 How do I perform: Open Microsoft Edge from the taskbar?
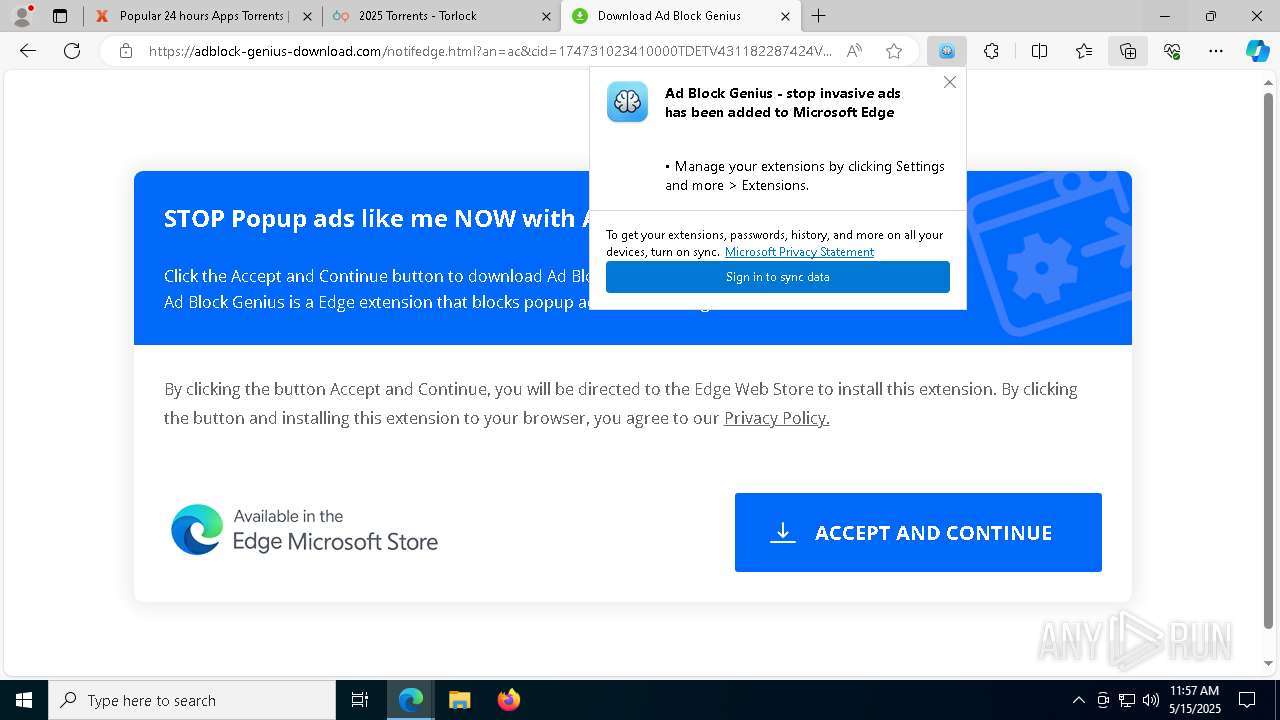(x=411, y=700)
